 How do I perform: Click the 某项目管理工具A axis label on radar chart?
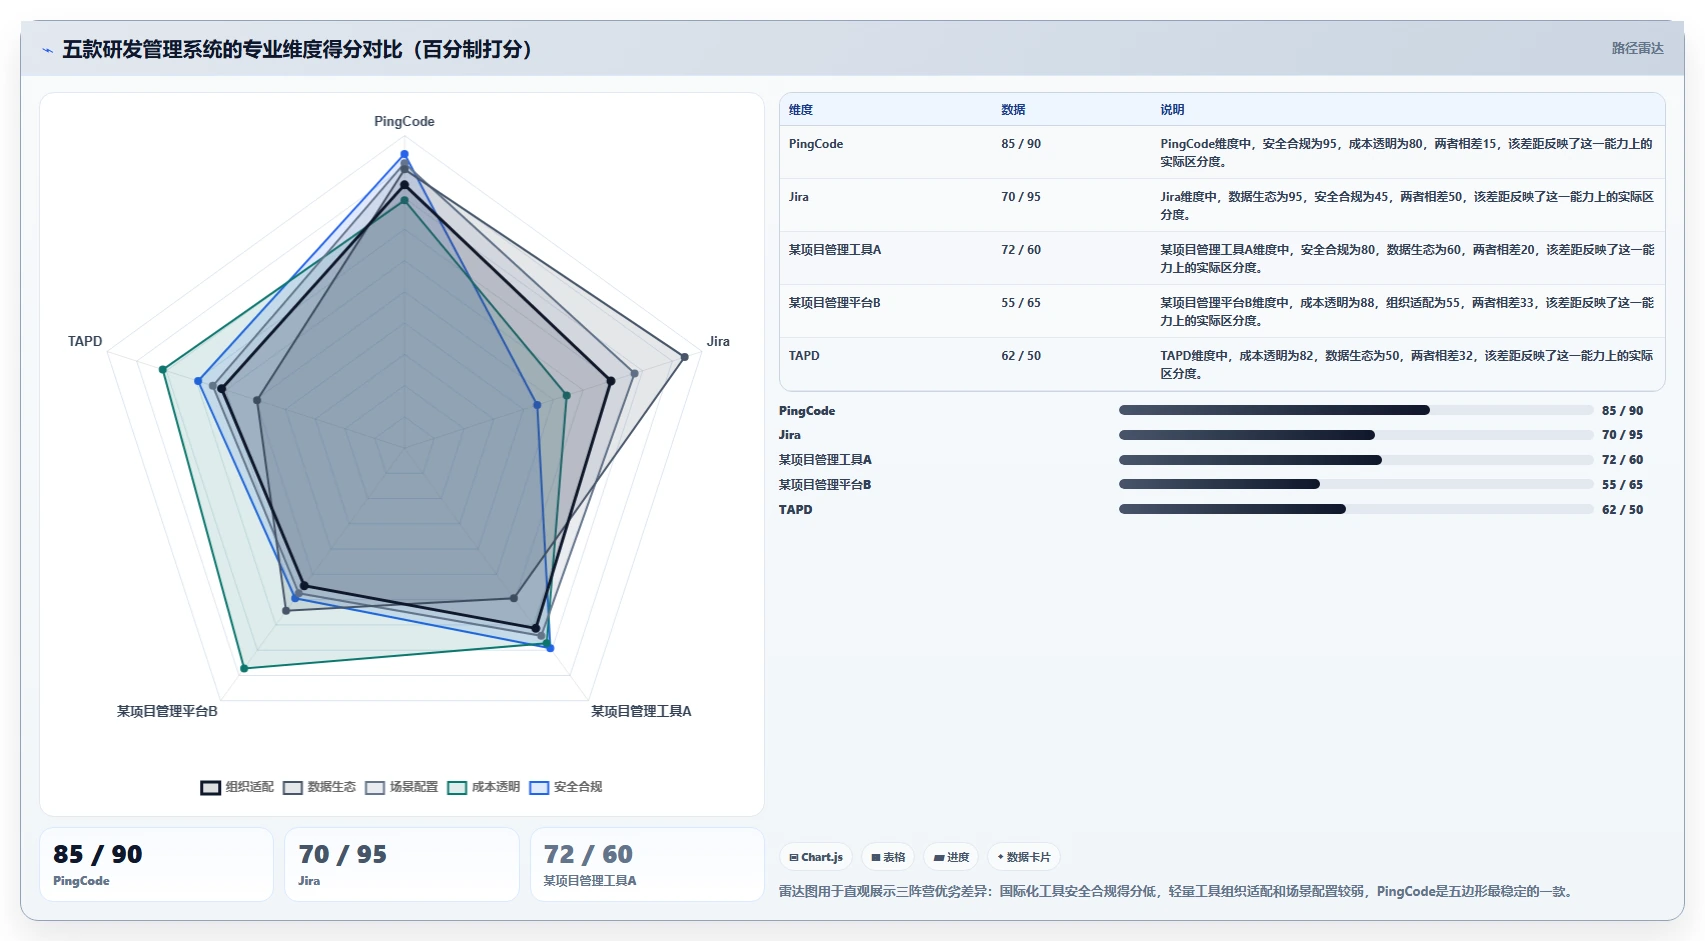click(x=641, y=711)
